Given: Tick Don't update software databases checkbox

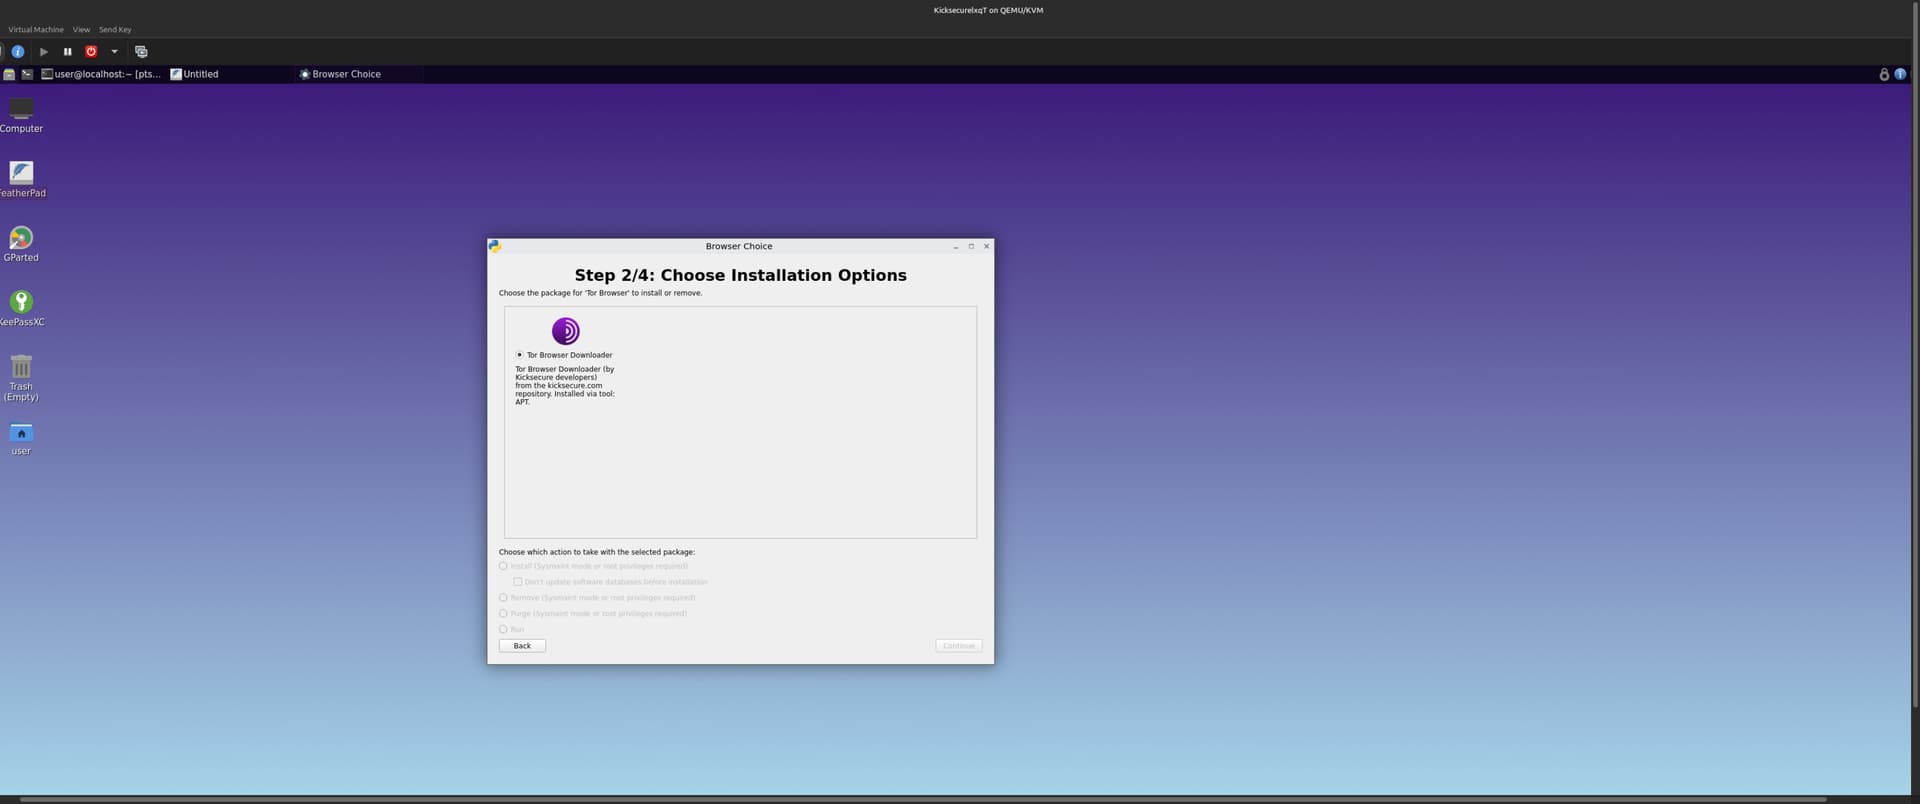Looking at the screenshot, I should pos(517,582).
